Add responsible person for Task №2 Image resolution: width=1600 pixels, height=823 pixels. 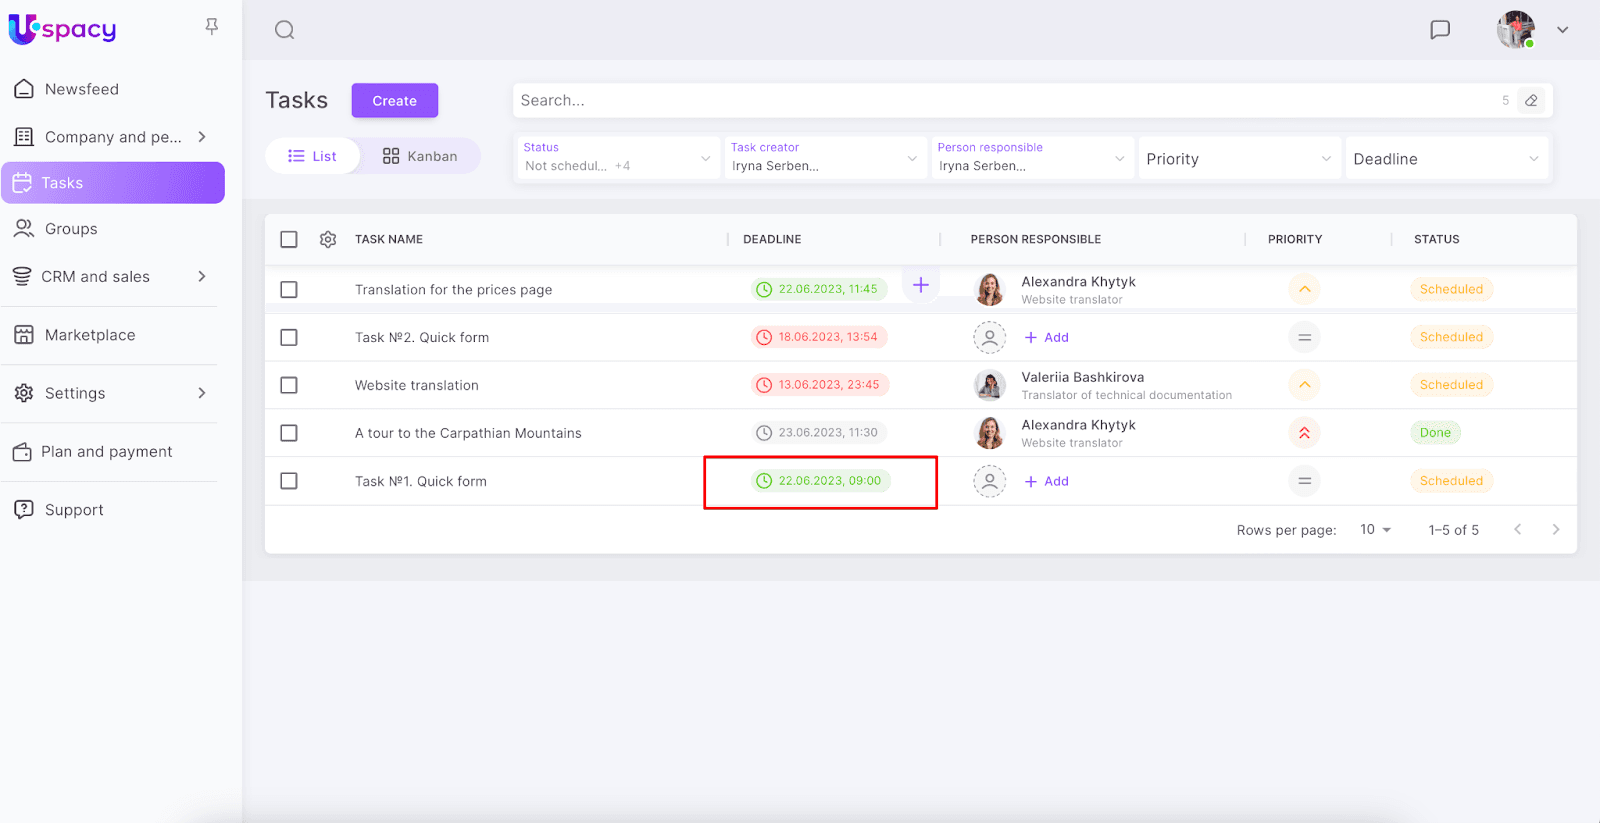1047,338
